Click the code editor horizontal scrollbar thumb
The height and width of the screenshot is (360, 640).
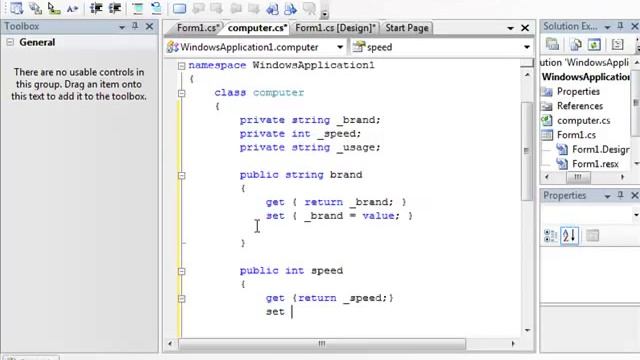[x=322, y=344]
